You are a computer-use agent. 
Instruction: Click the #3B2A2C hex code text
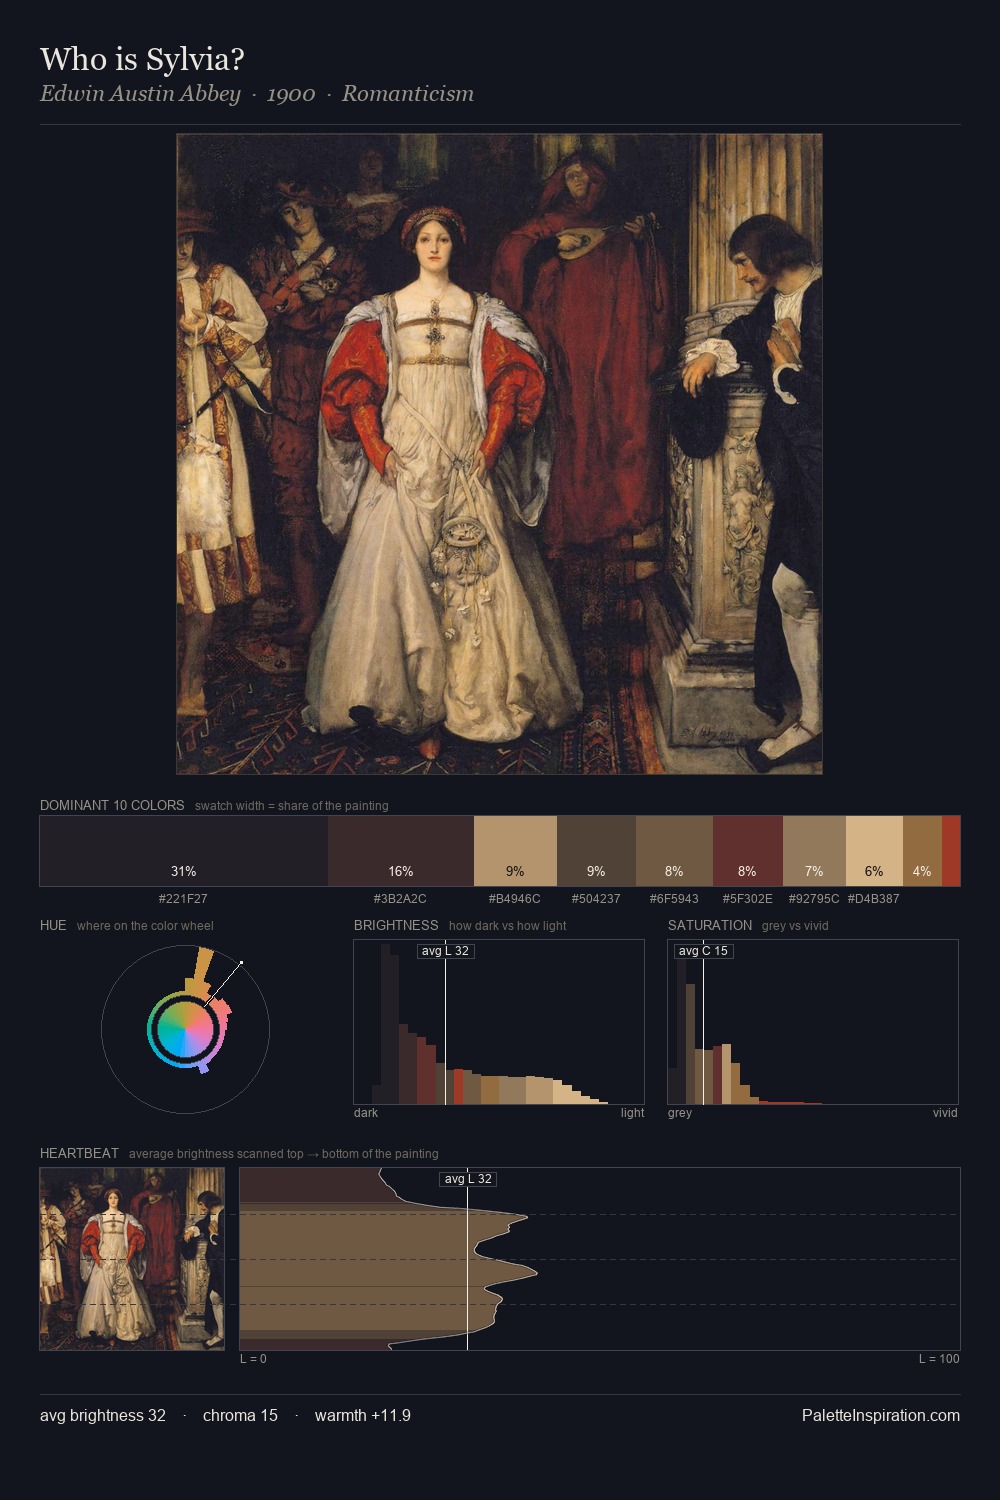point(400,899)
